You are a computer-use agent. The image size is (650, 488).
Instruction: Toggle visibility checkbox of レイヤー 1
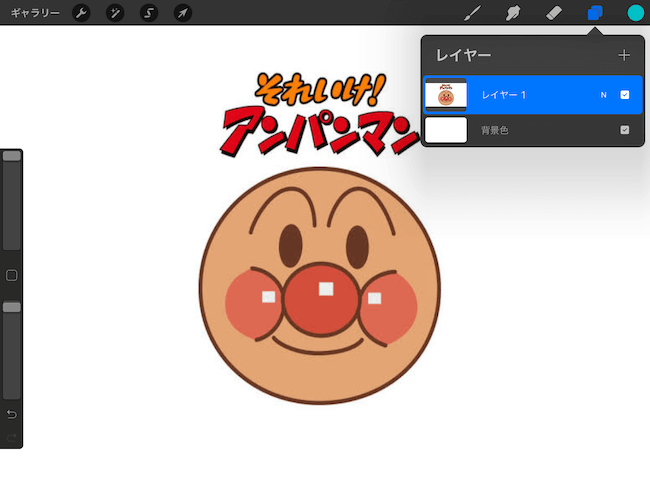tap(625, 95)
